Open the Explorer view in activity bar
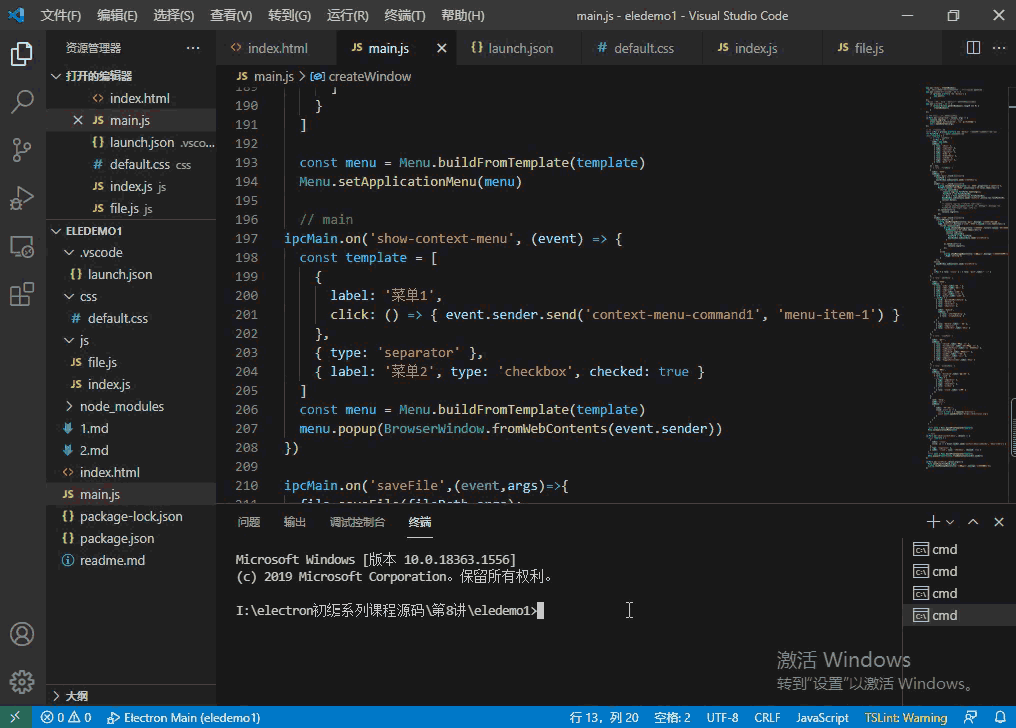Screen dimensions: 1016x728 (x=22, y=54)
